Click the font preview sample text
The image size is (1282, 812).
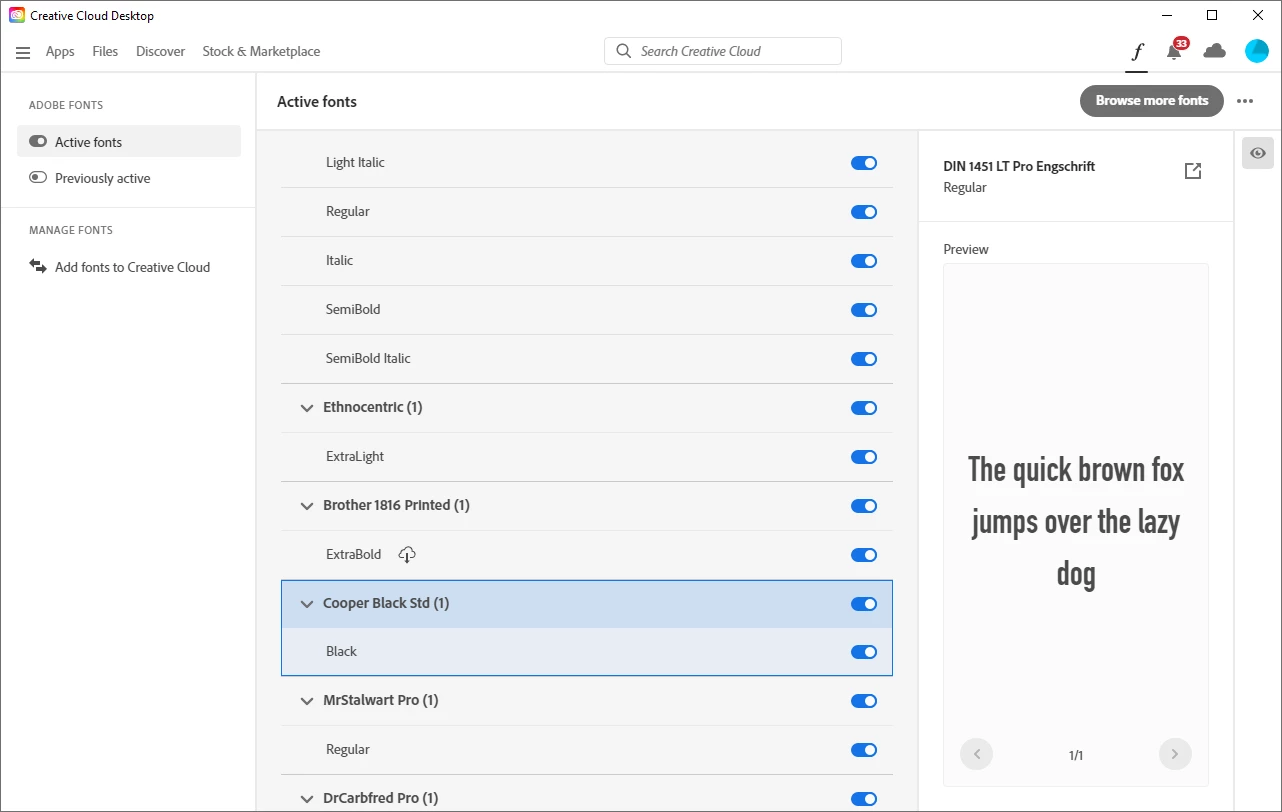(1076, 522)
